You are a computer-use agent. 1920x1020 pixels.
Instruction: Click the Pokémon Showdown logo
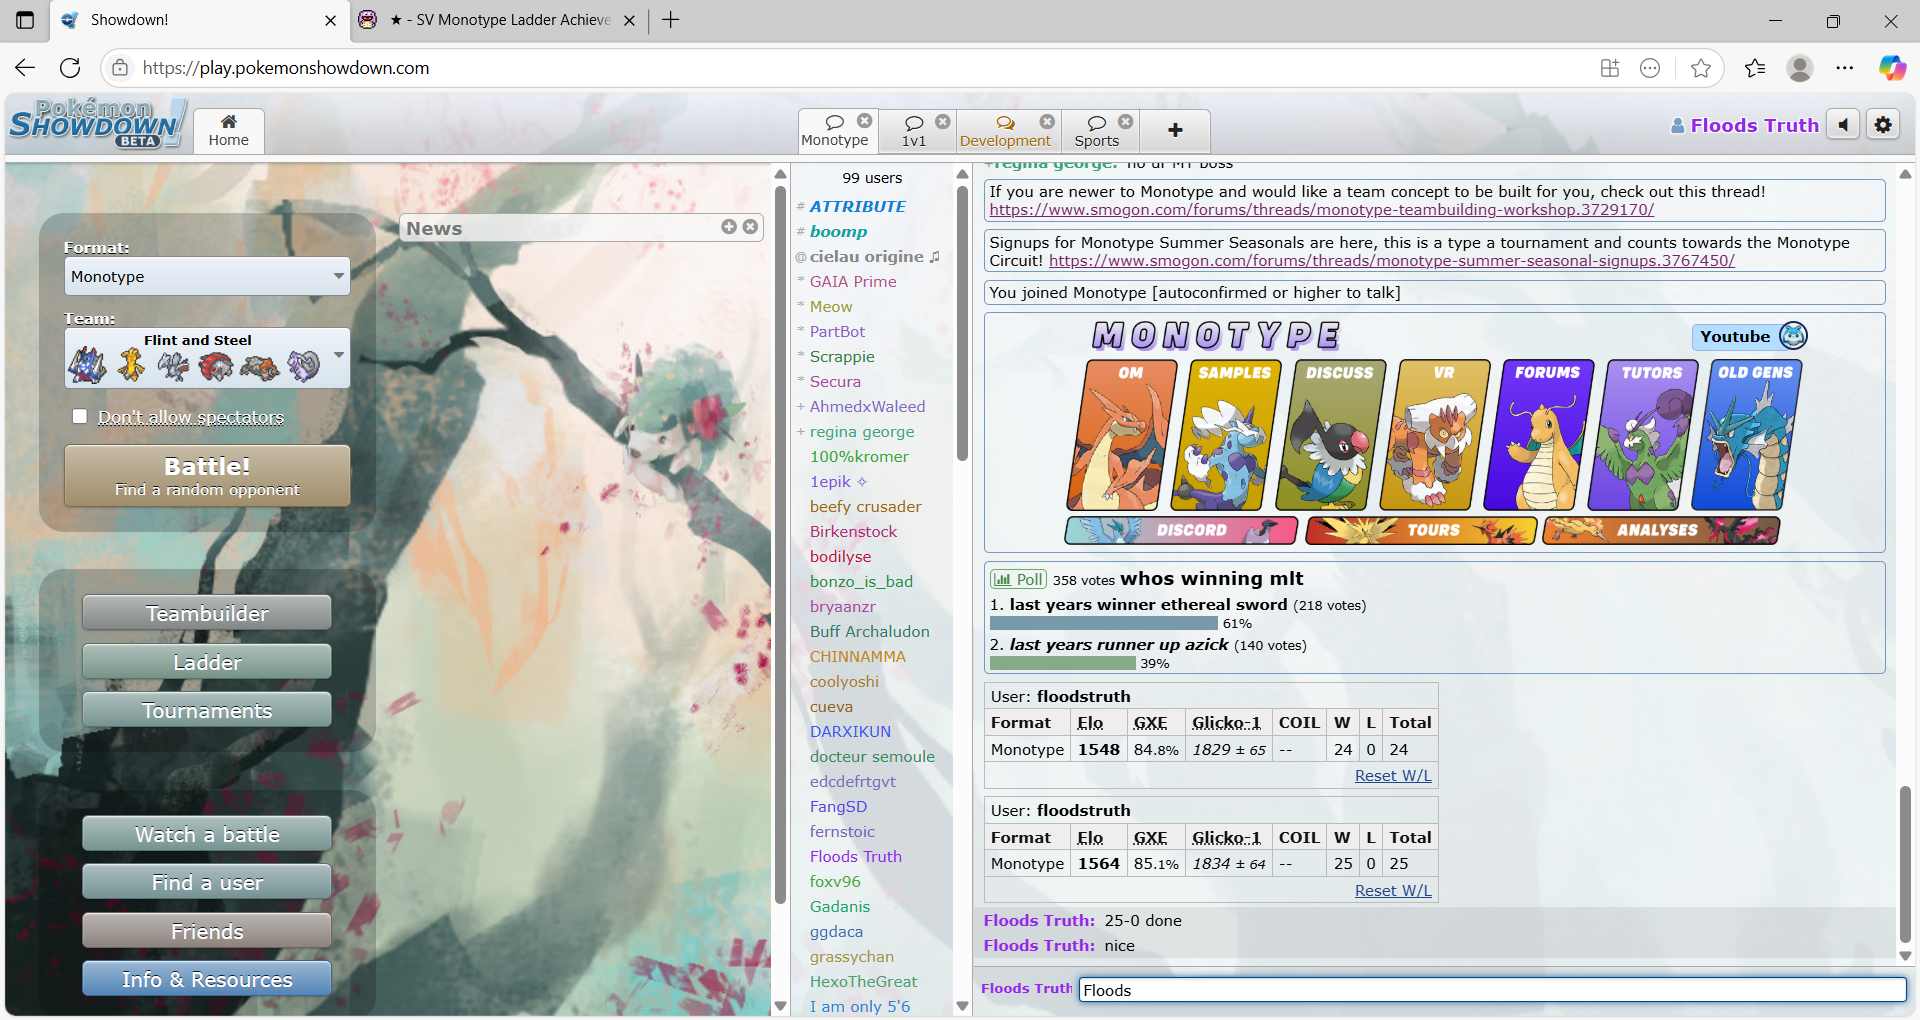pyautogui.click(x=97, y=124)
